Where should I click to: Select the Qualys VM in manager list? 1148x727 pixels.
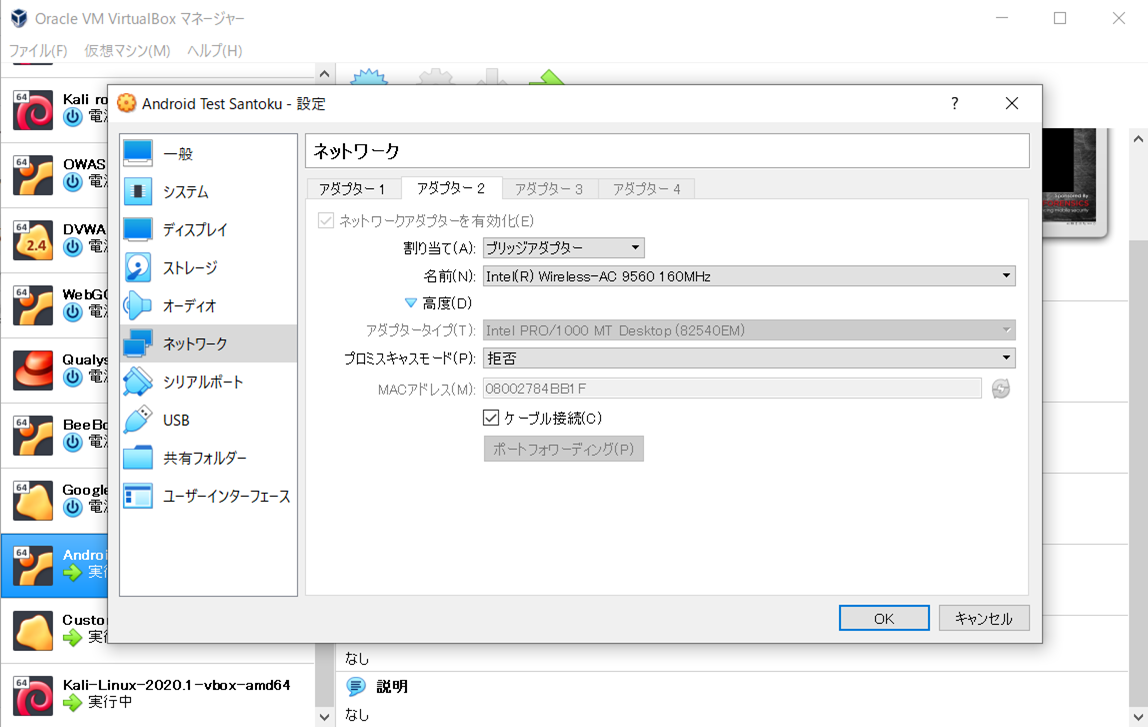tap(55, 370)
